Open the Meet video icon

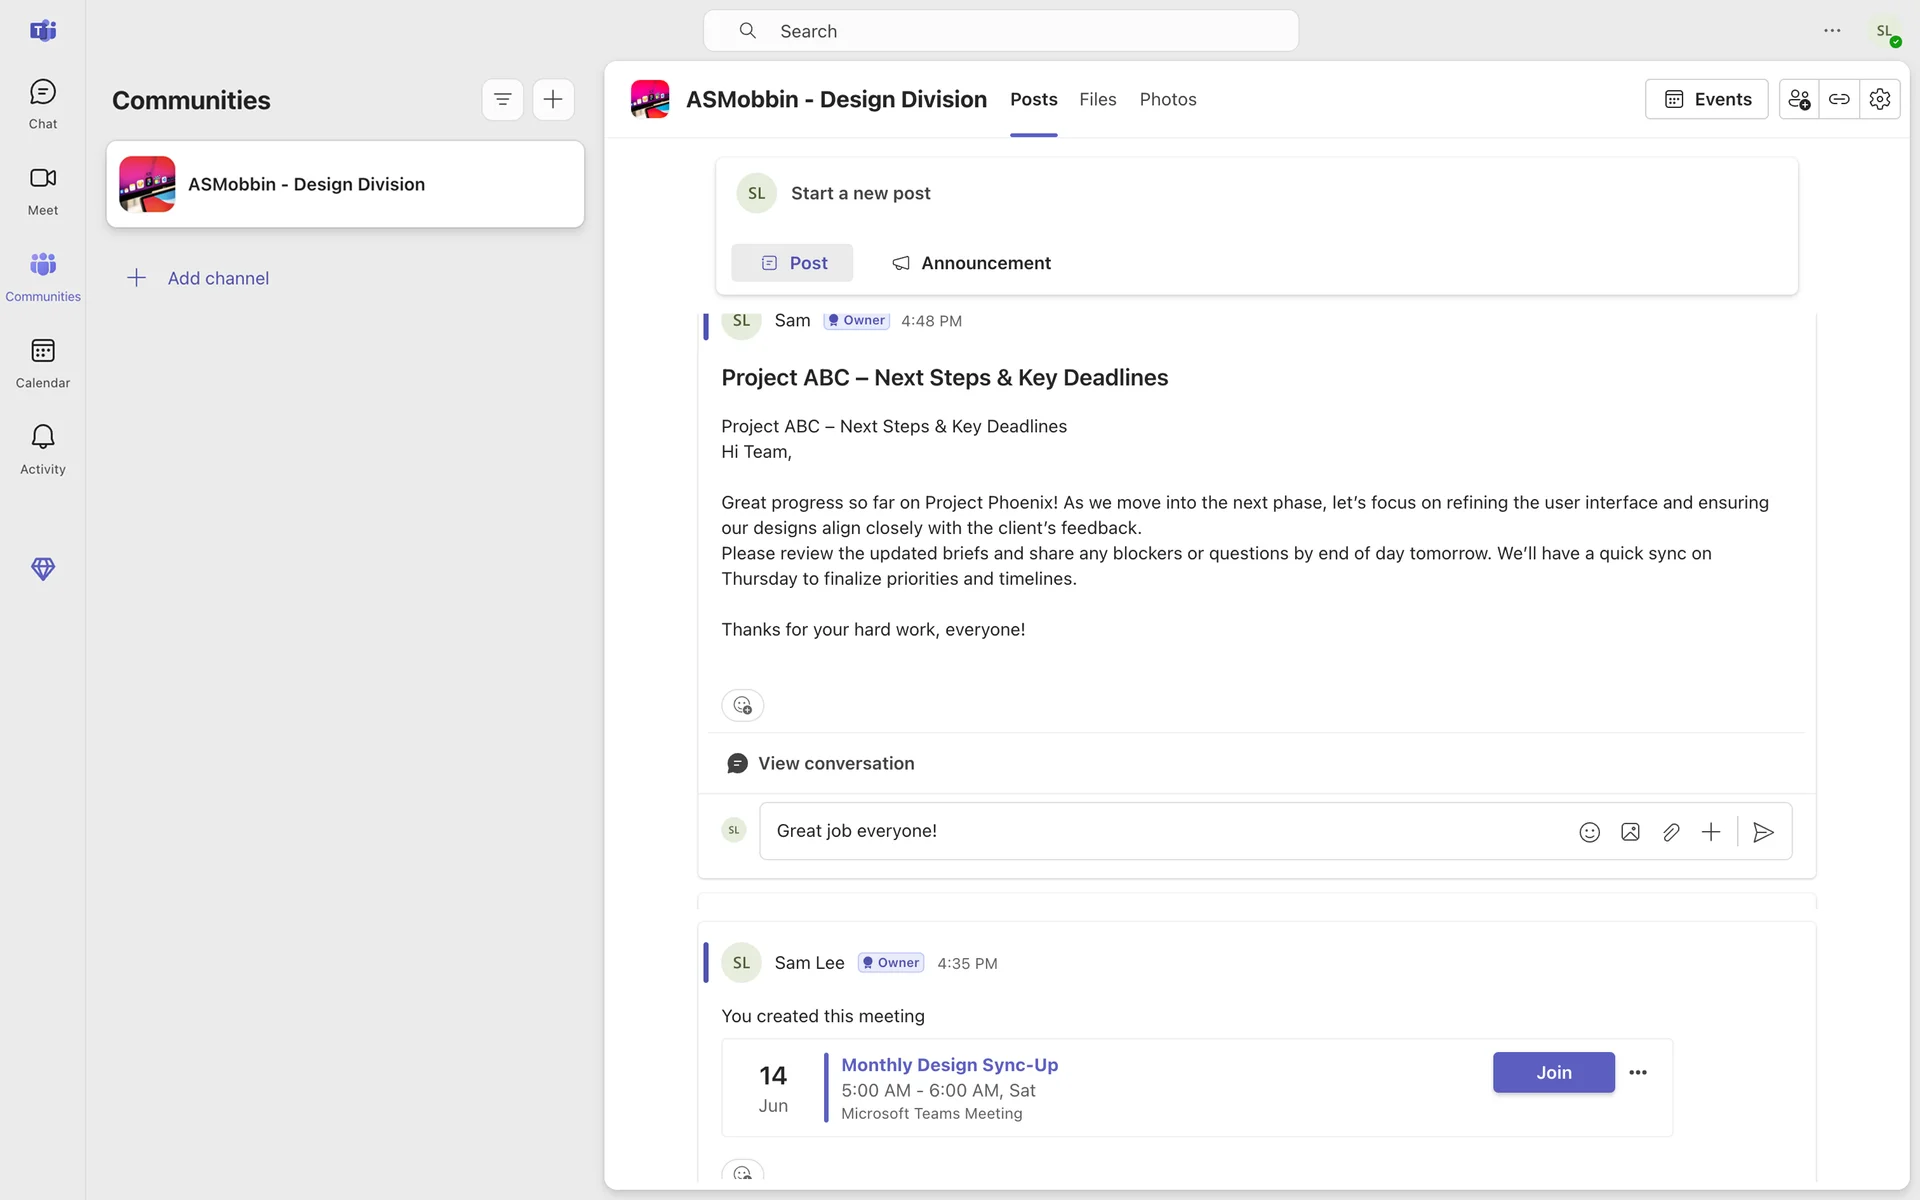click(x=42, y=190)
